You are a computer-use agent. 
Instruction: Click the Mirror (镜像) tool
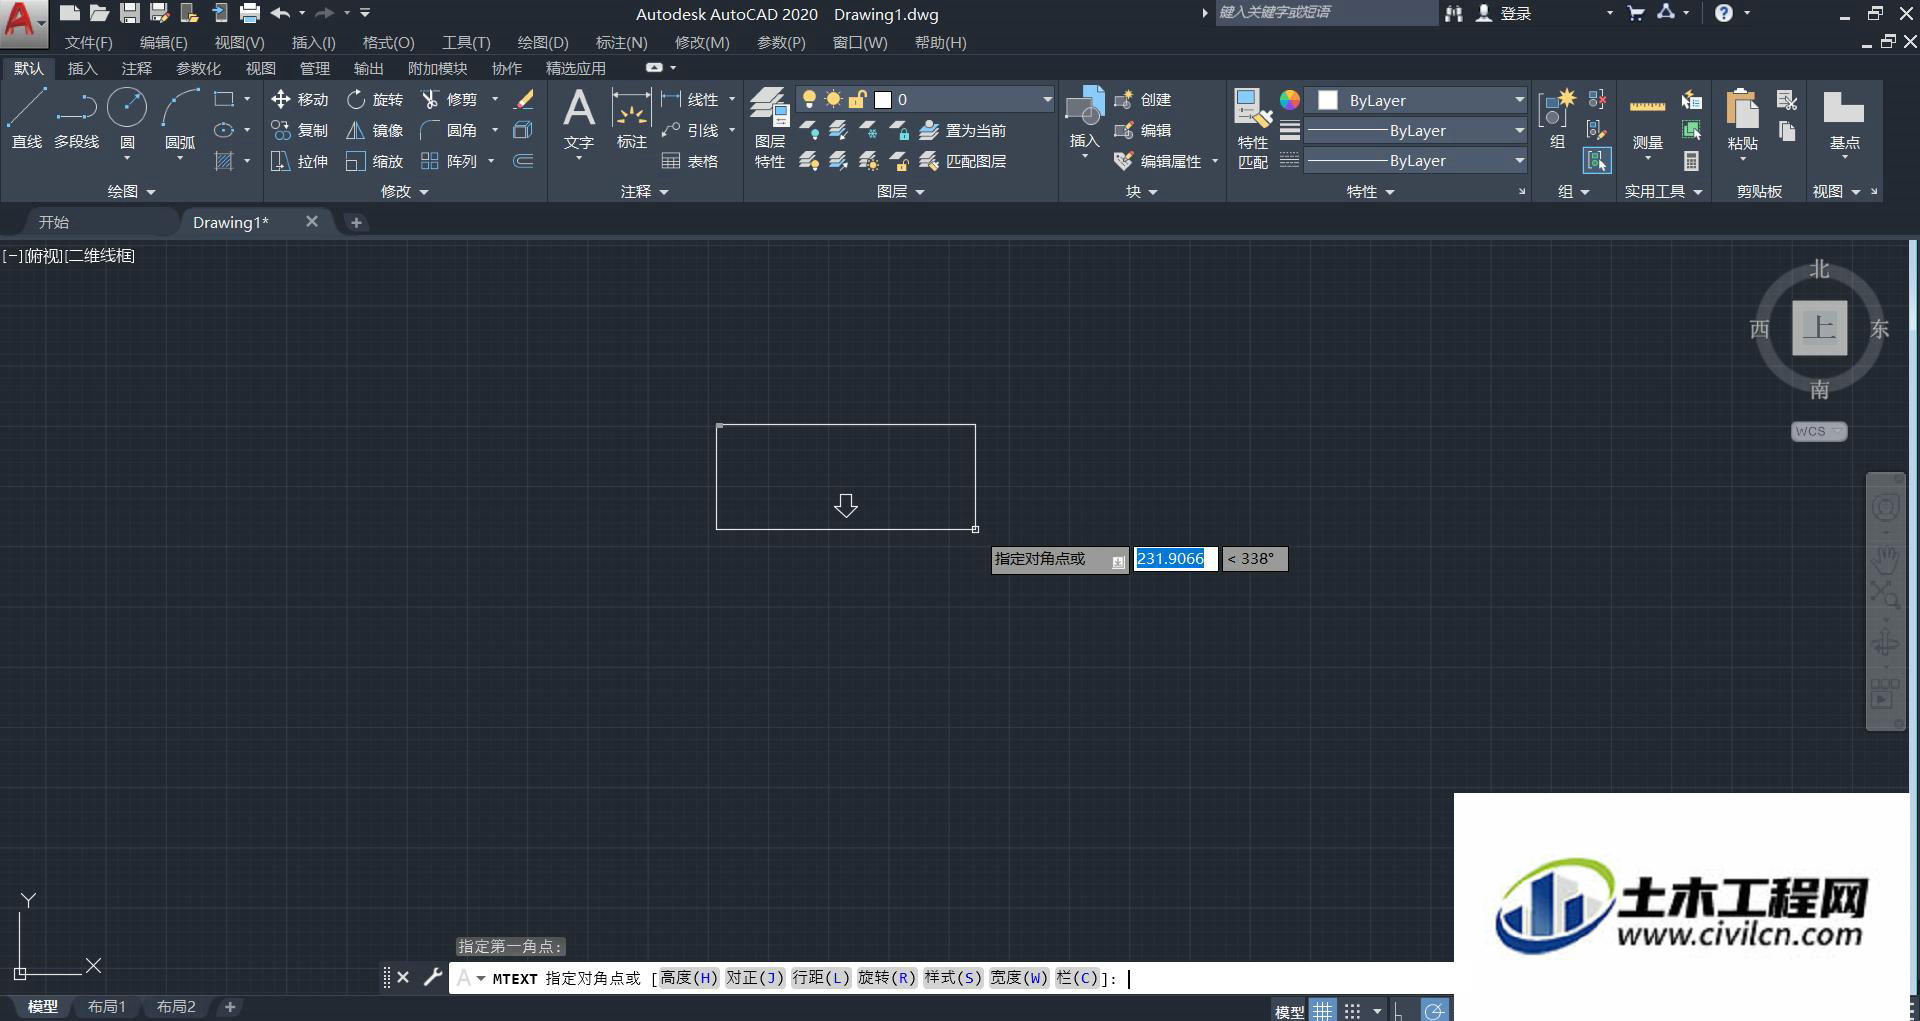tap(375, 130)
